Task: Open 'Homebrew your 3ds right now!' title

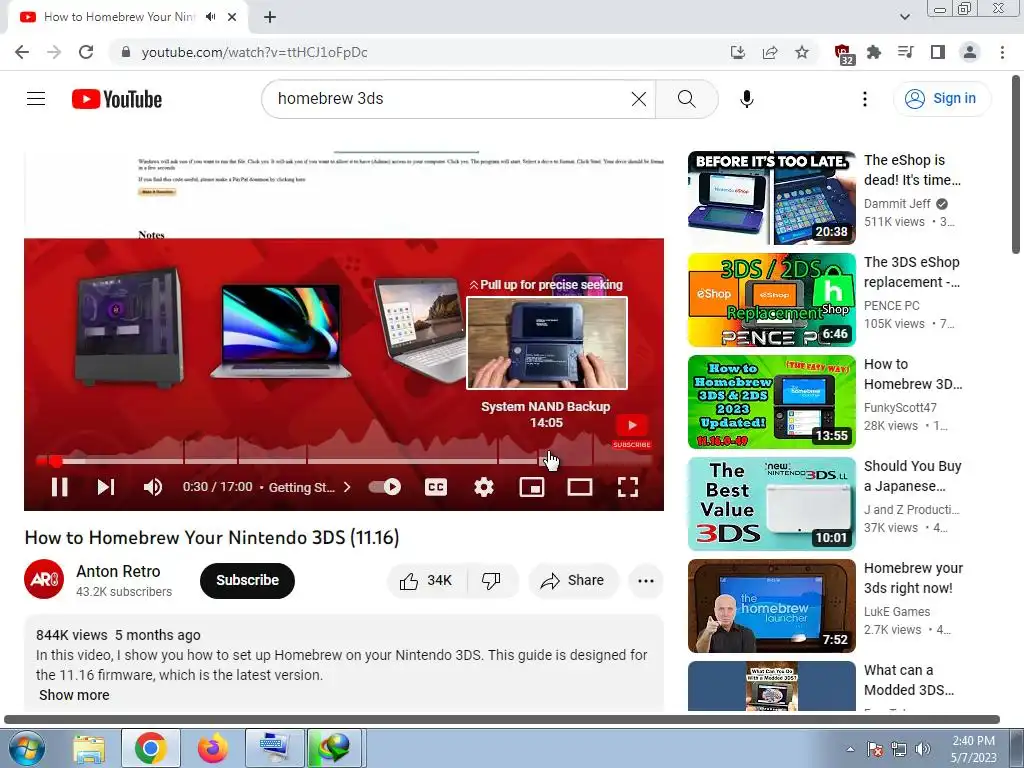Action: 913,578
